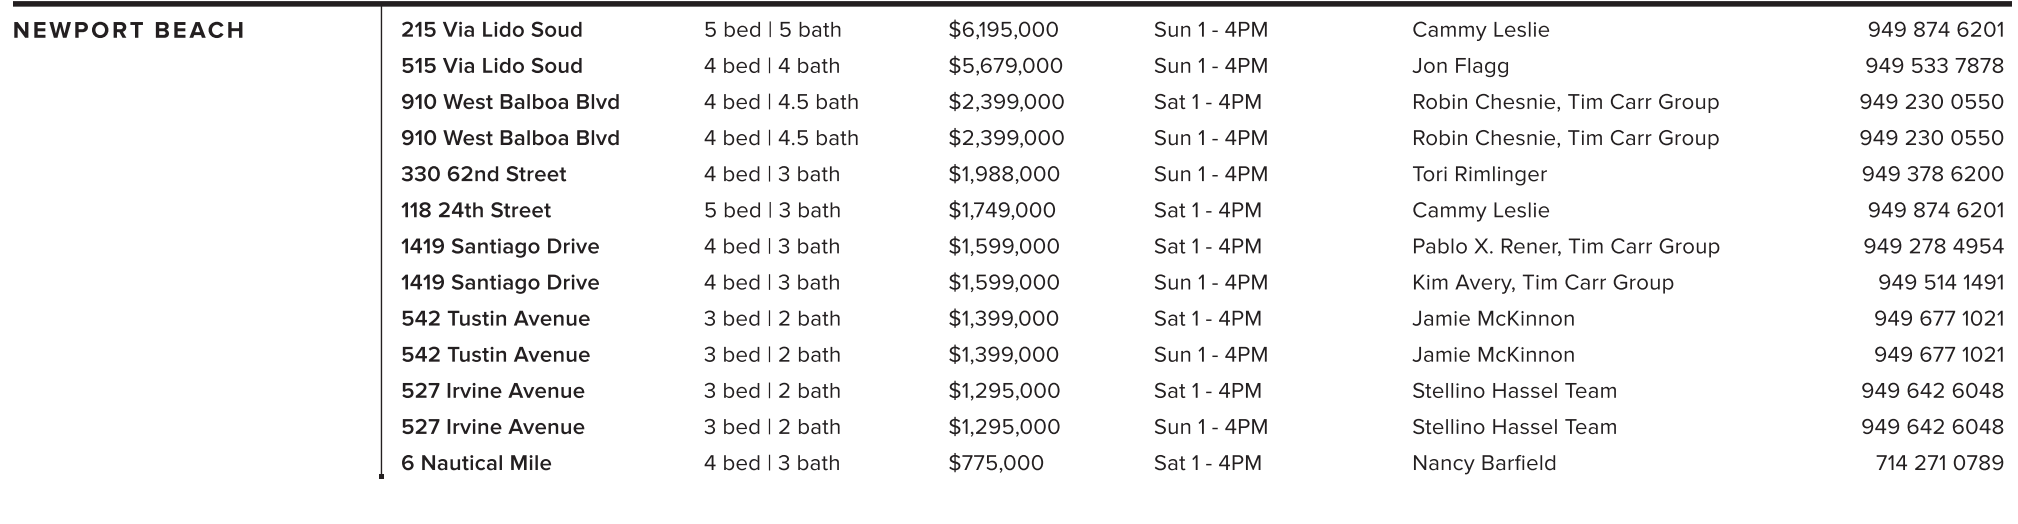Click phone number 714 271 0789

point(1939,463)
